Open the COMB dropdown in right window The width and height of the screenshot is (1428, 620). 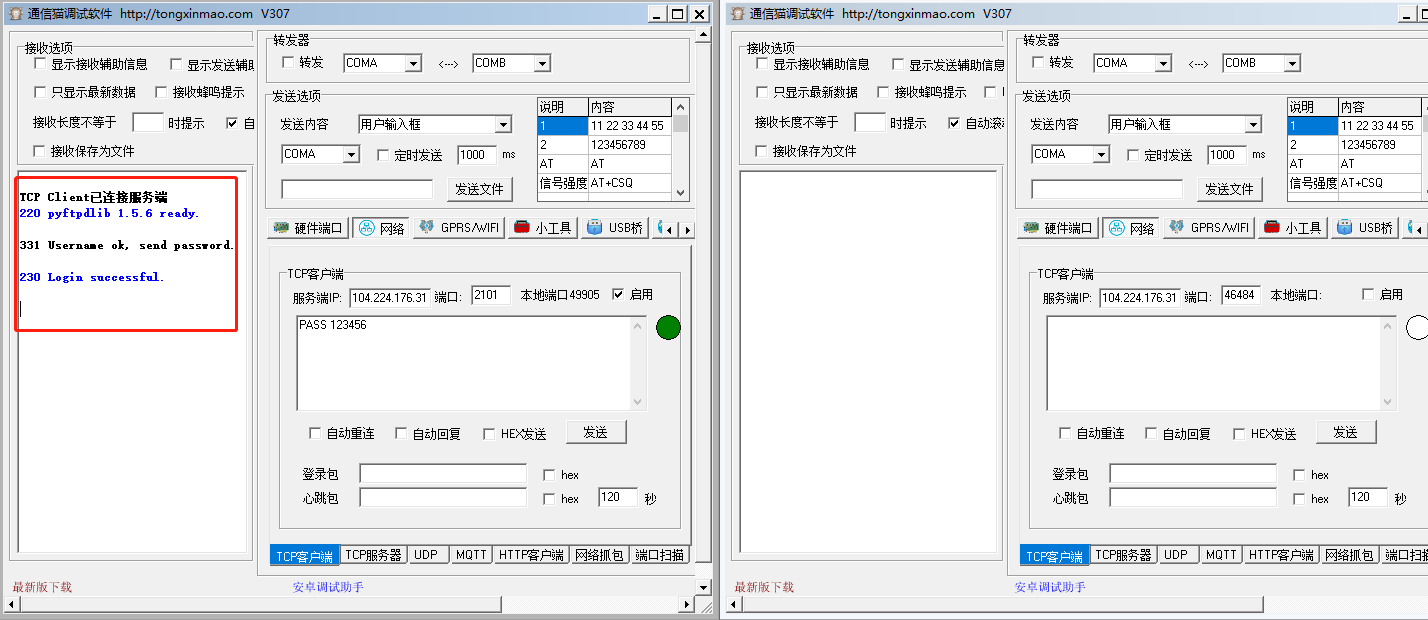click(1292, 63)
